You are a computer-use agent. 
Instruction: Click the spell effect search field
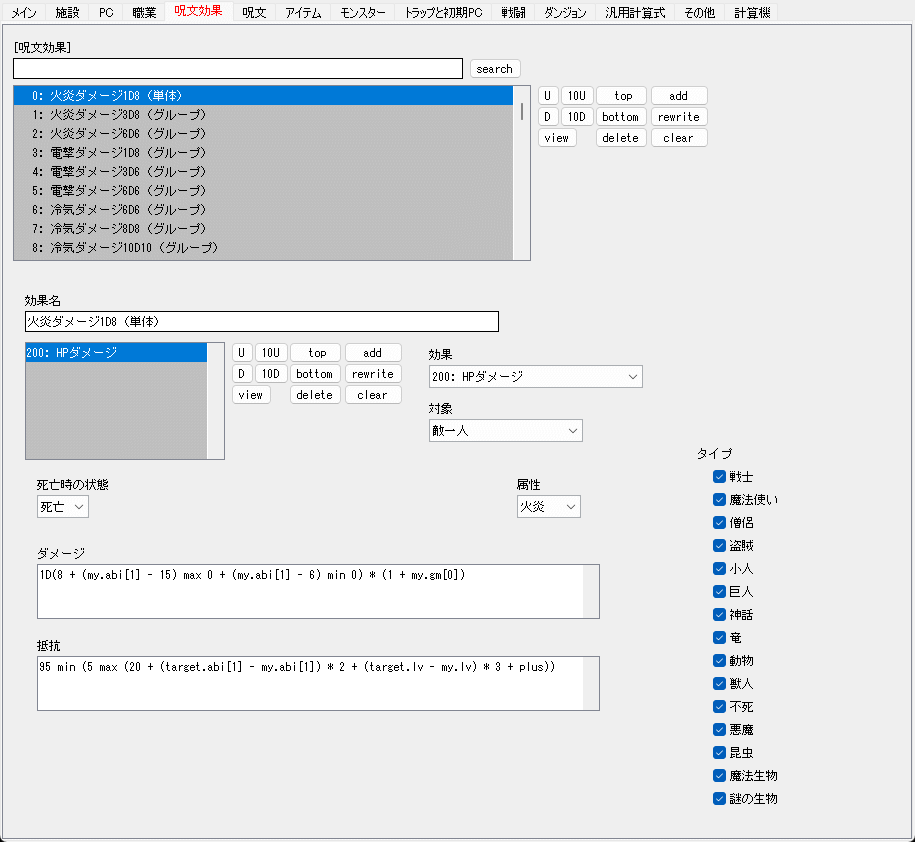pos(238,68)
